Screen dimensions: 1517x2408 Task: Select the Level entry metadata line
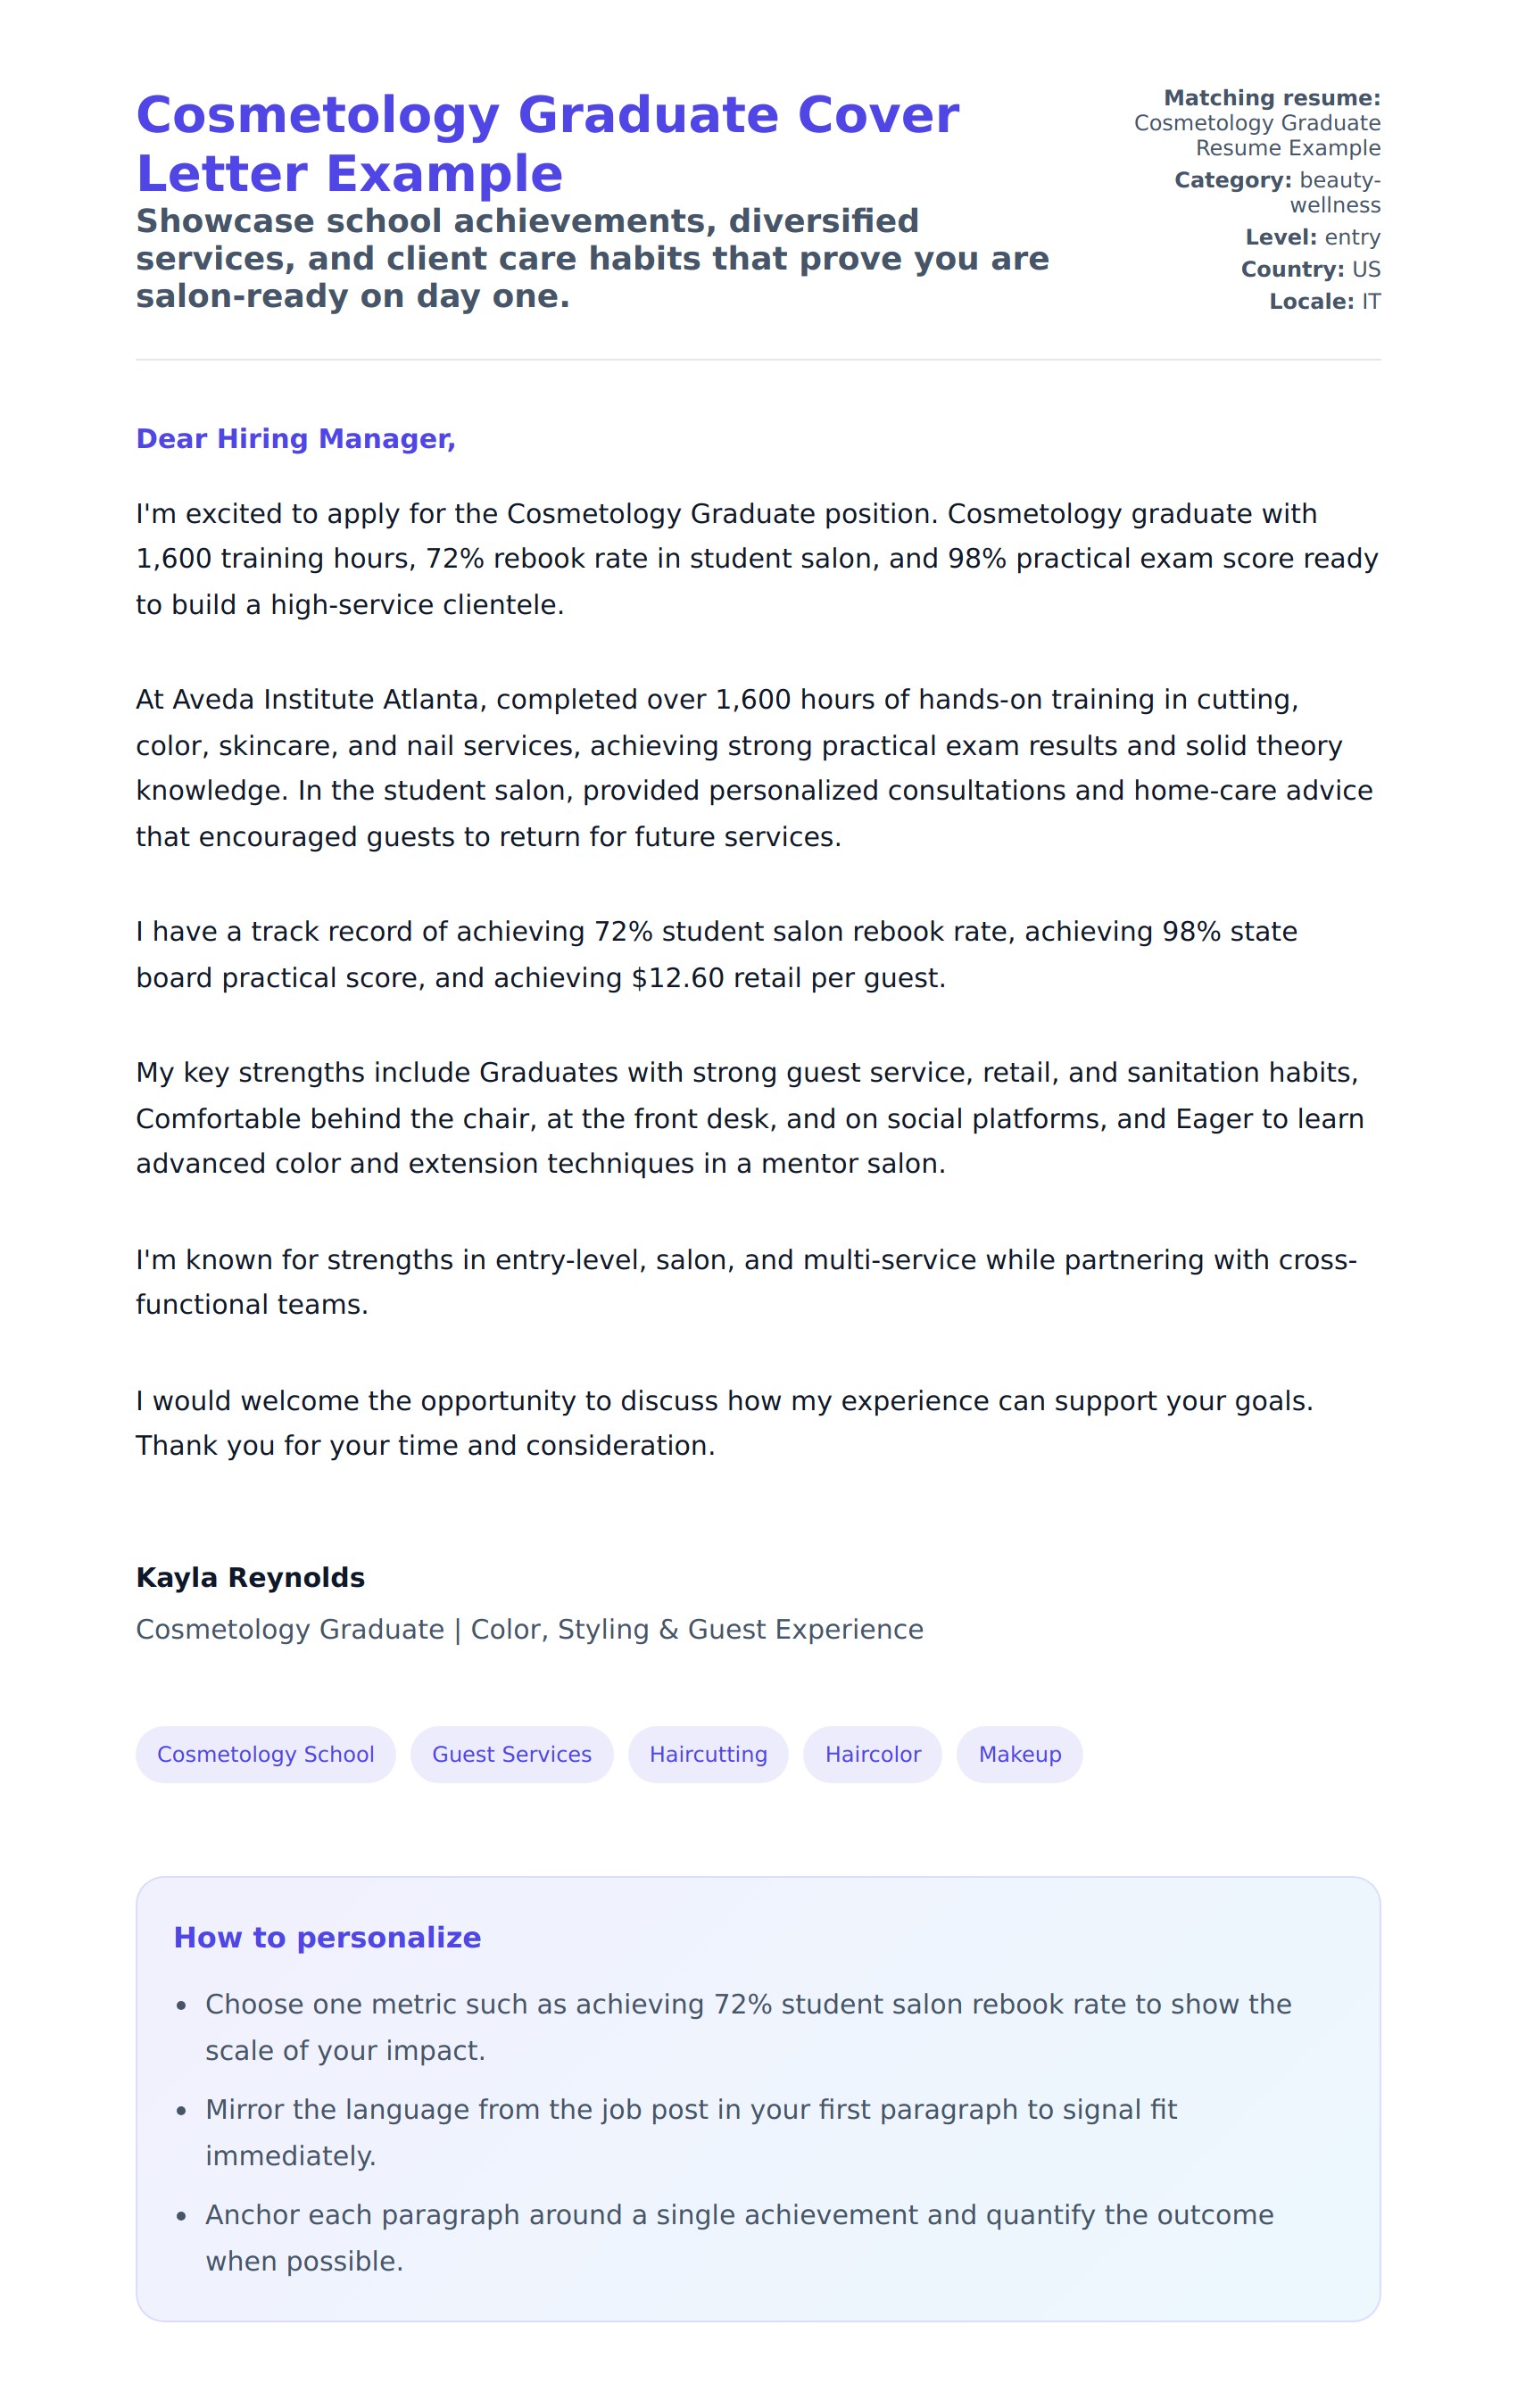[x=1311, y=237]
